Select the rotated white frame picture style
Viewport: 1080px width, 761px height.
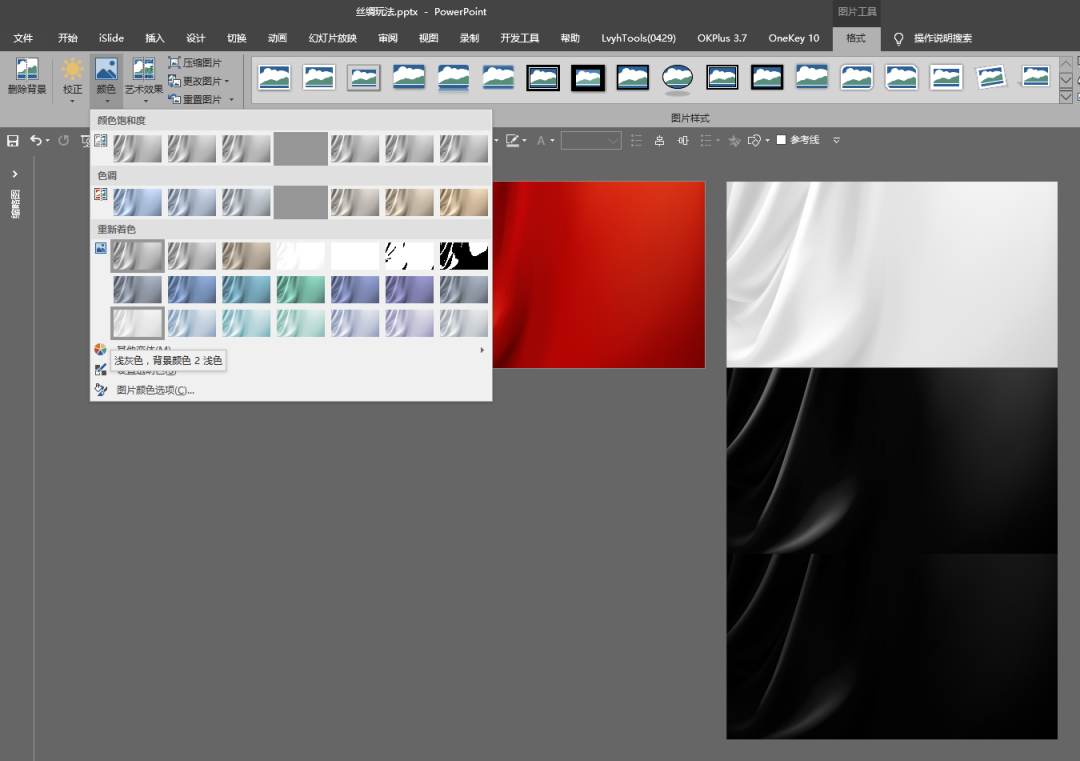(990, 78)
